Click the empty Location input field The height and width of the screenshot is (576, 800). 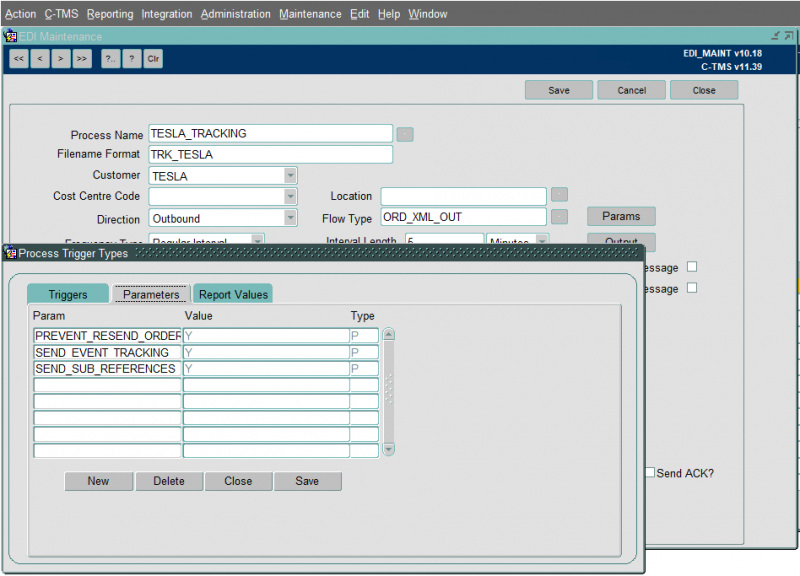tap(463, 196)
